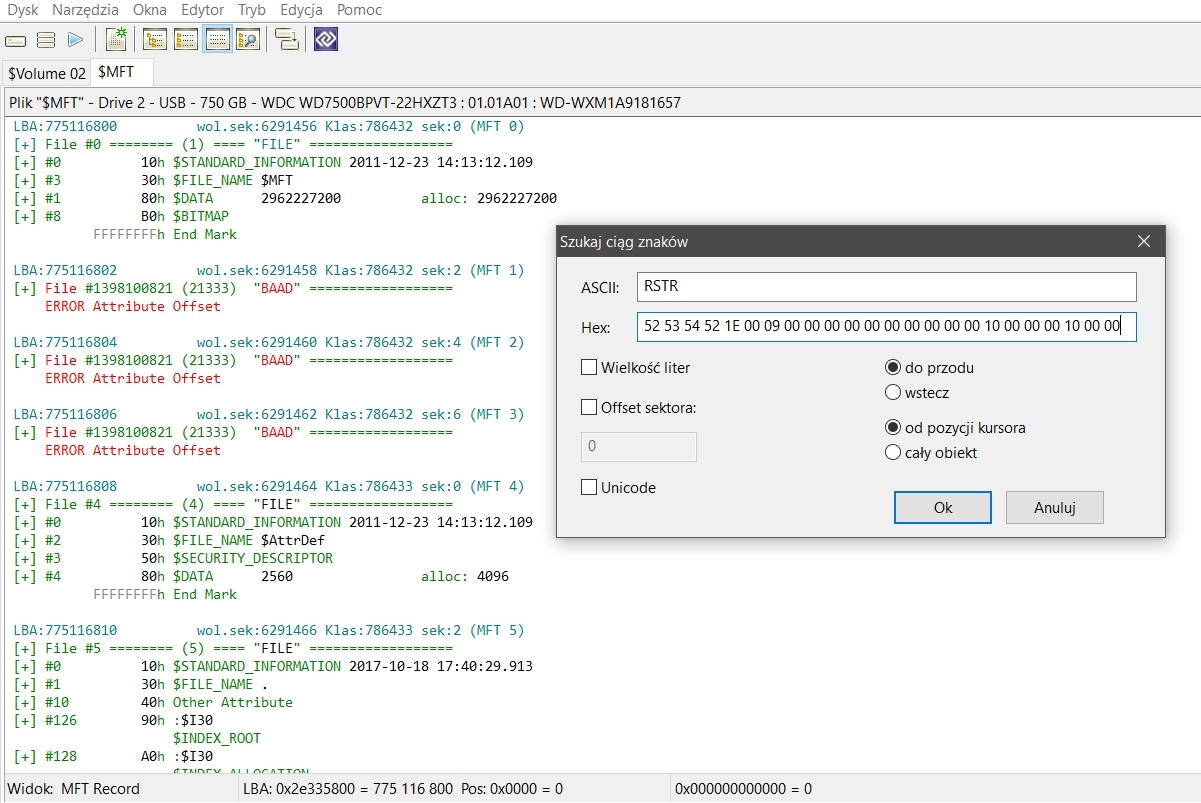The width and height of the screenshot is (1201, 803).
Task: Expand File #4 record header
Action: [x=26, y=504]
